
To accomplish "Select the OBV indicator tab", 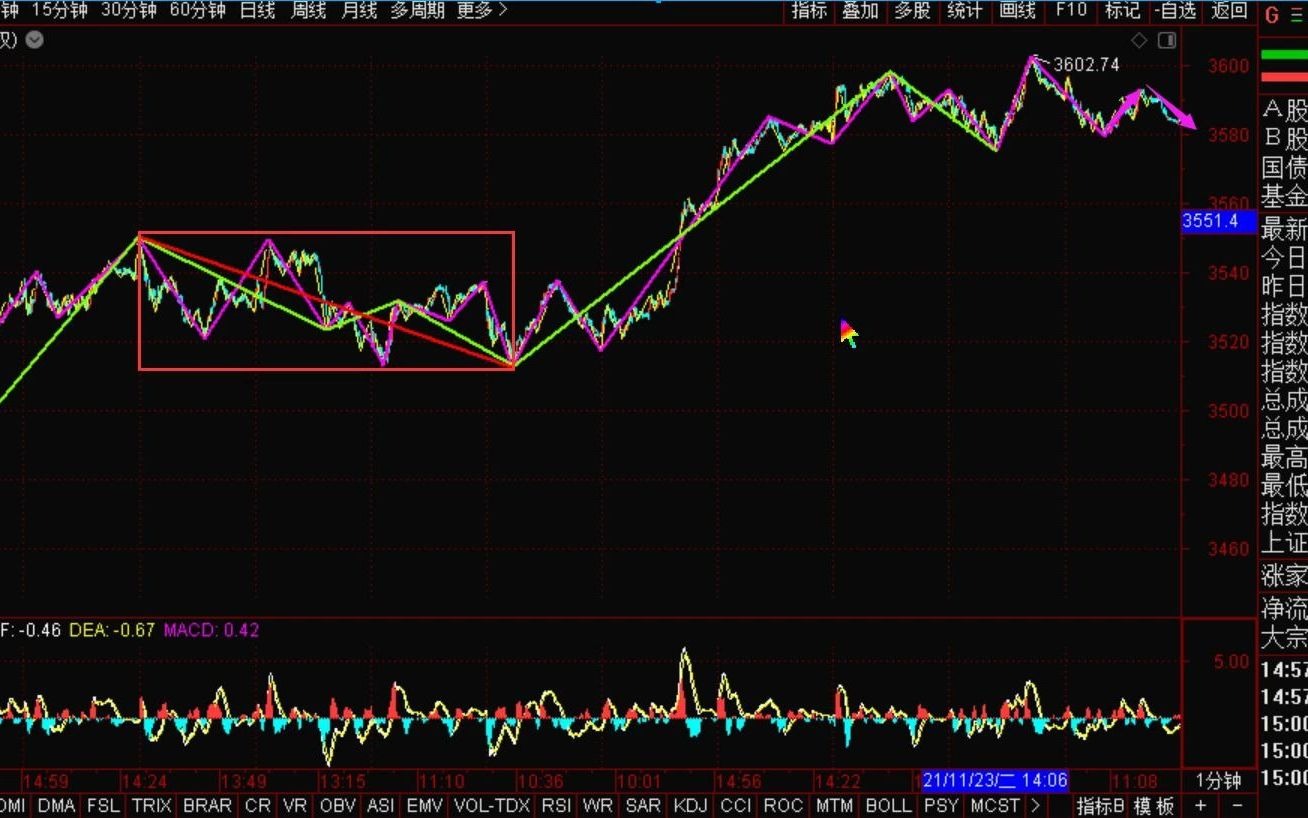I will click(x=338, y=806).
